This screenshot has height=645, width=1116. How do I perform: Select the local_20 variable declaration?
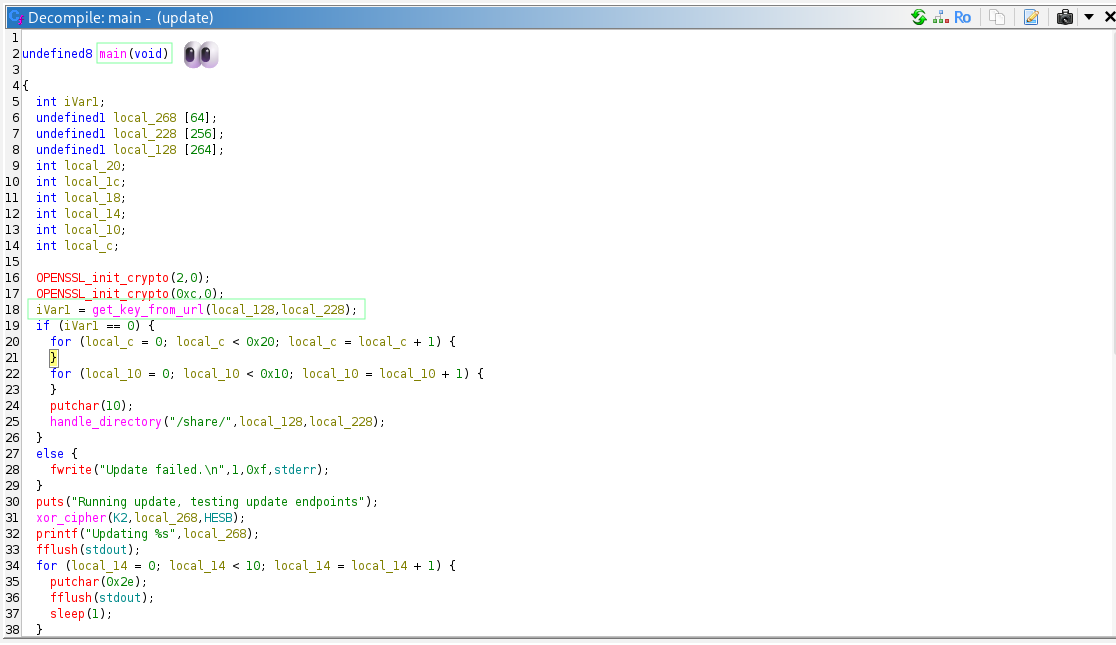tap(93, 166)
